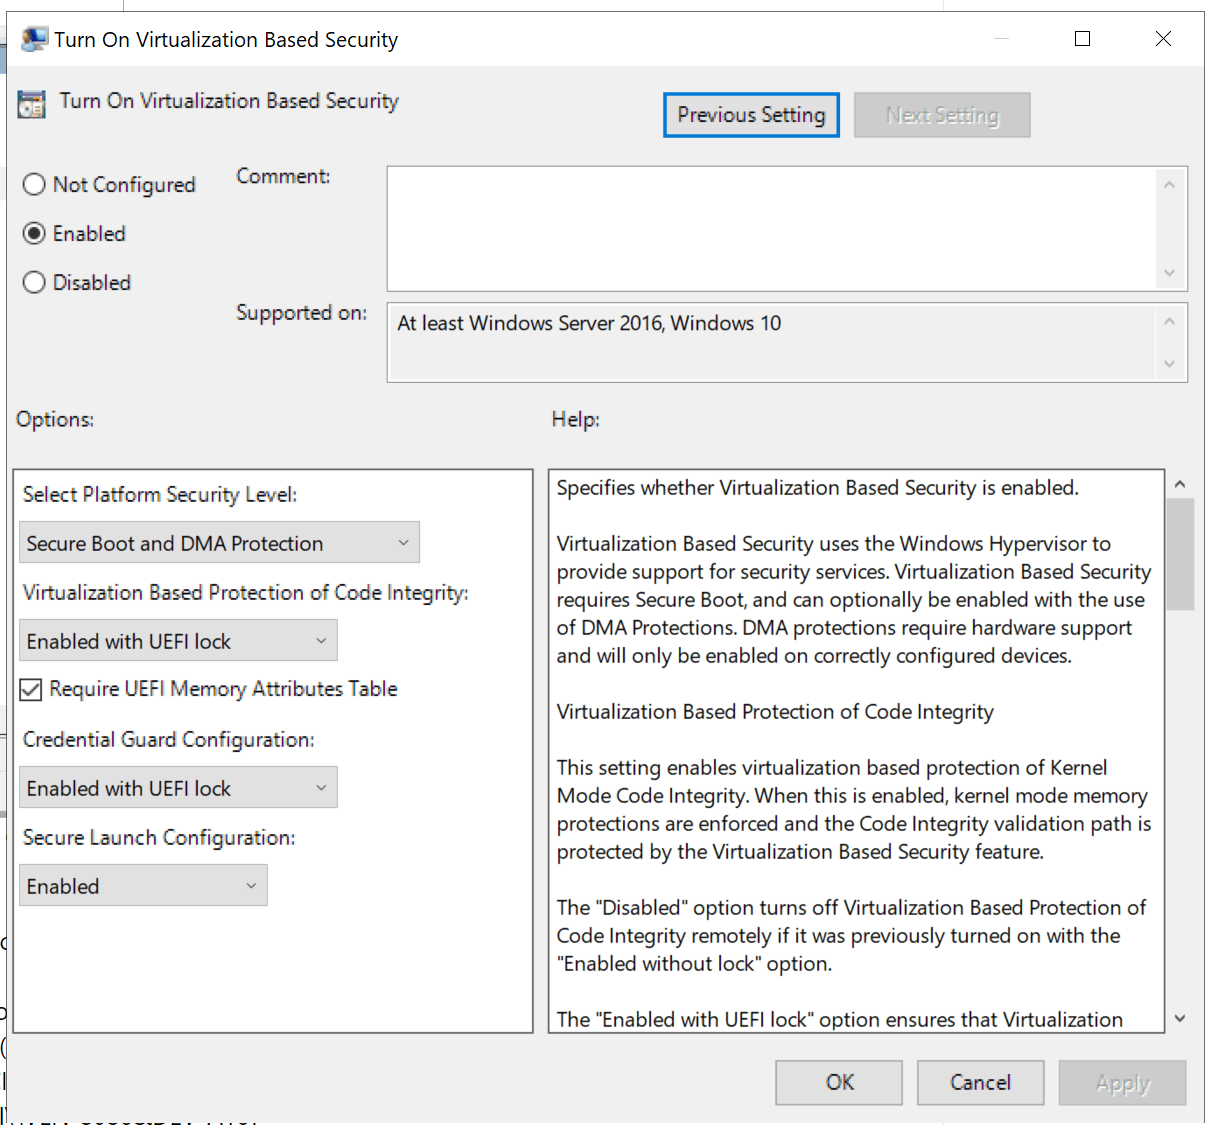
Task: Click the 'Virtualization Based Protection of Code Integrity' help heading
Action: (x=775, y=712)
